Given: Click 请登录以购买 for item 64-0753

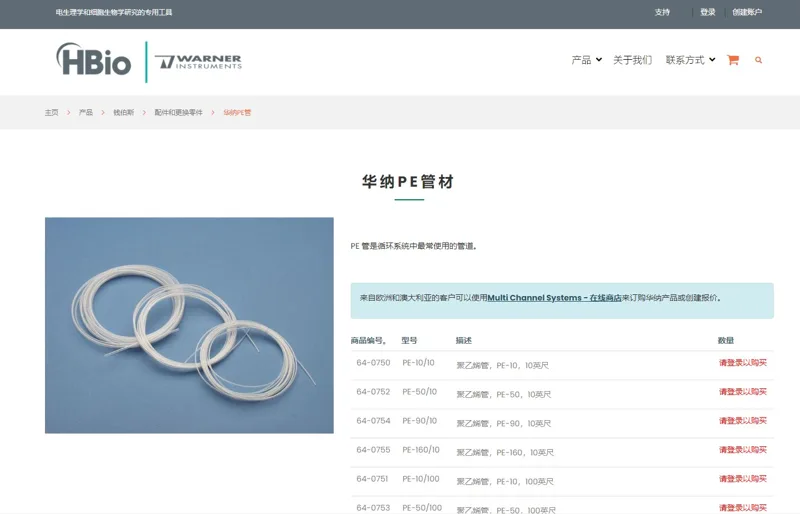Looking at the screenshot, I should coord(743,508).
